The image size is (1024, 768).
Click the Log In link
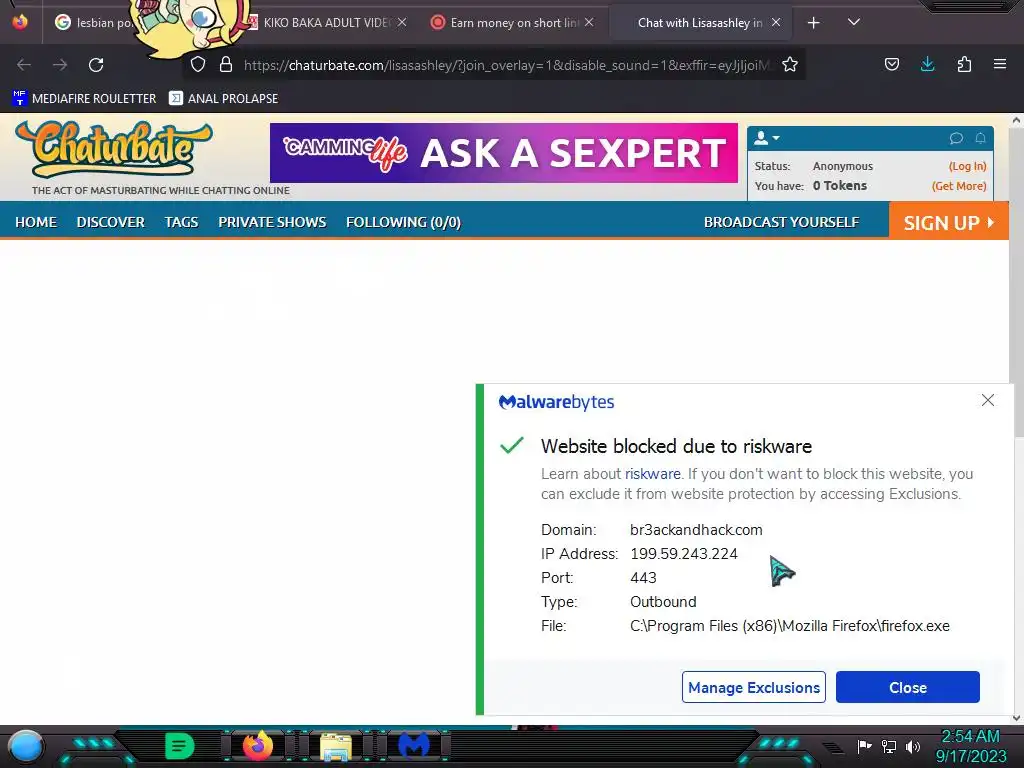click(967, 166)
